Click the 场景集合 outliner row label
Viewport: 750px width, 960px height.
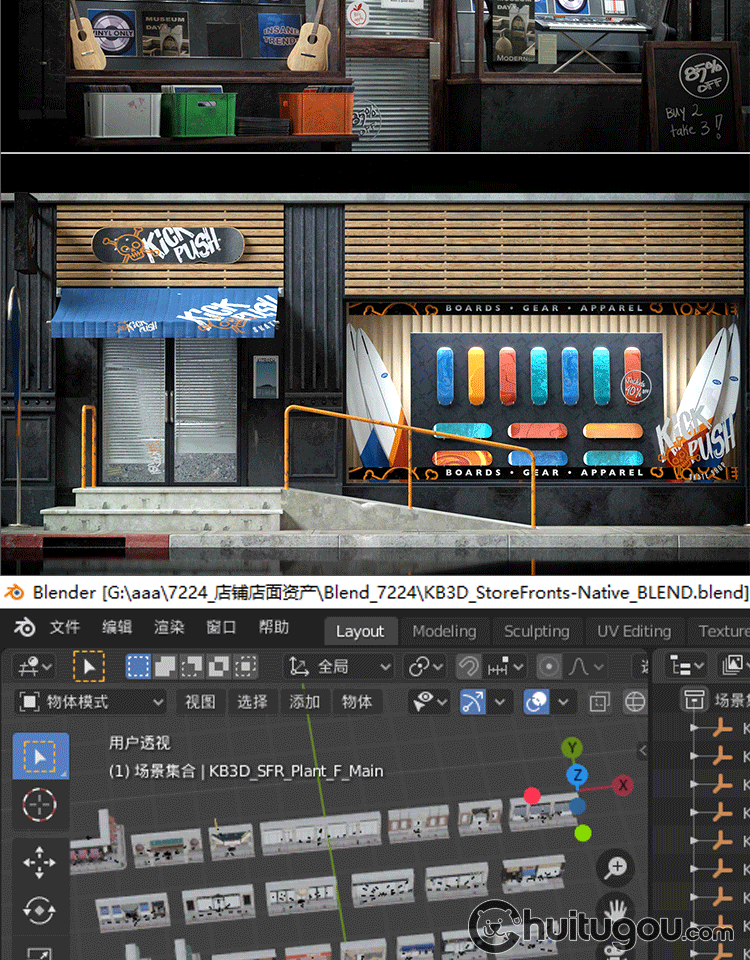pyautogui.click(x=732, y=699)
